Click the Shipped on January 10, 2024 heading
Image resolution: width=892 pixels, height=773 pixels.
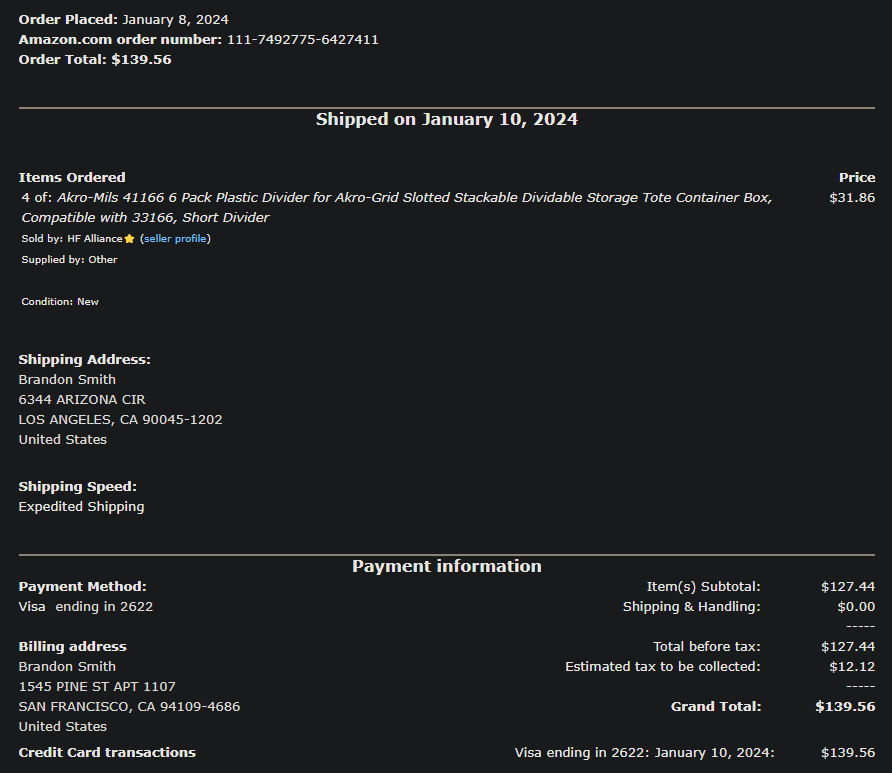(x=447, y=119)
